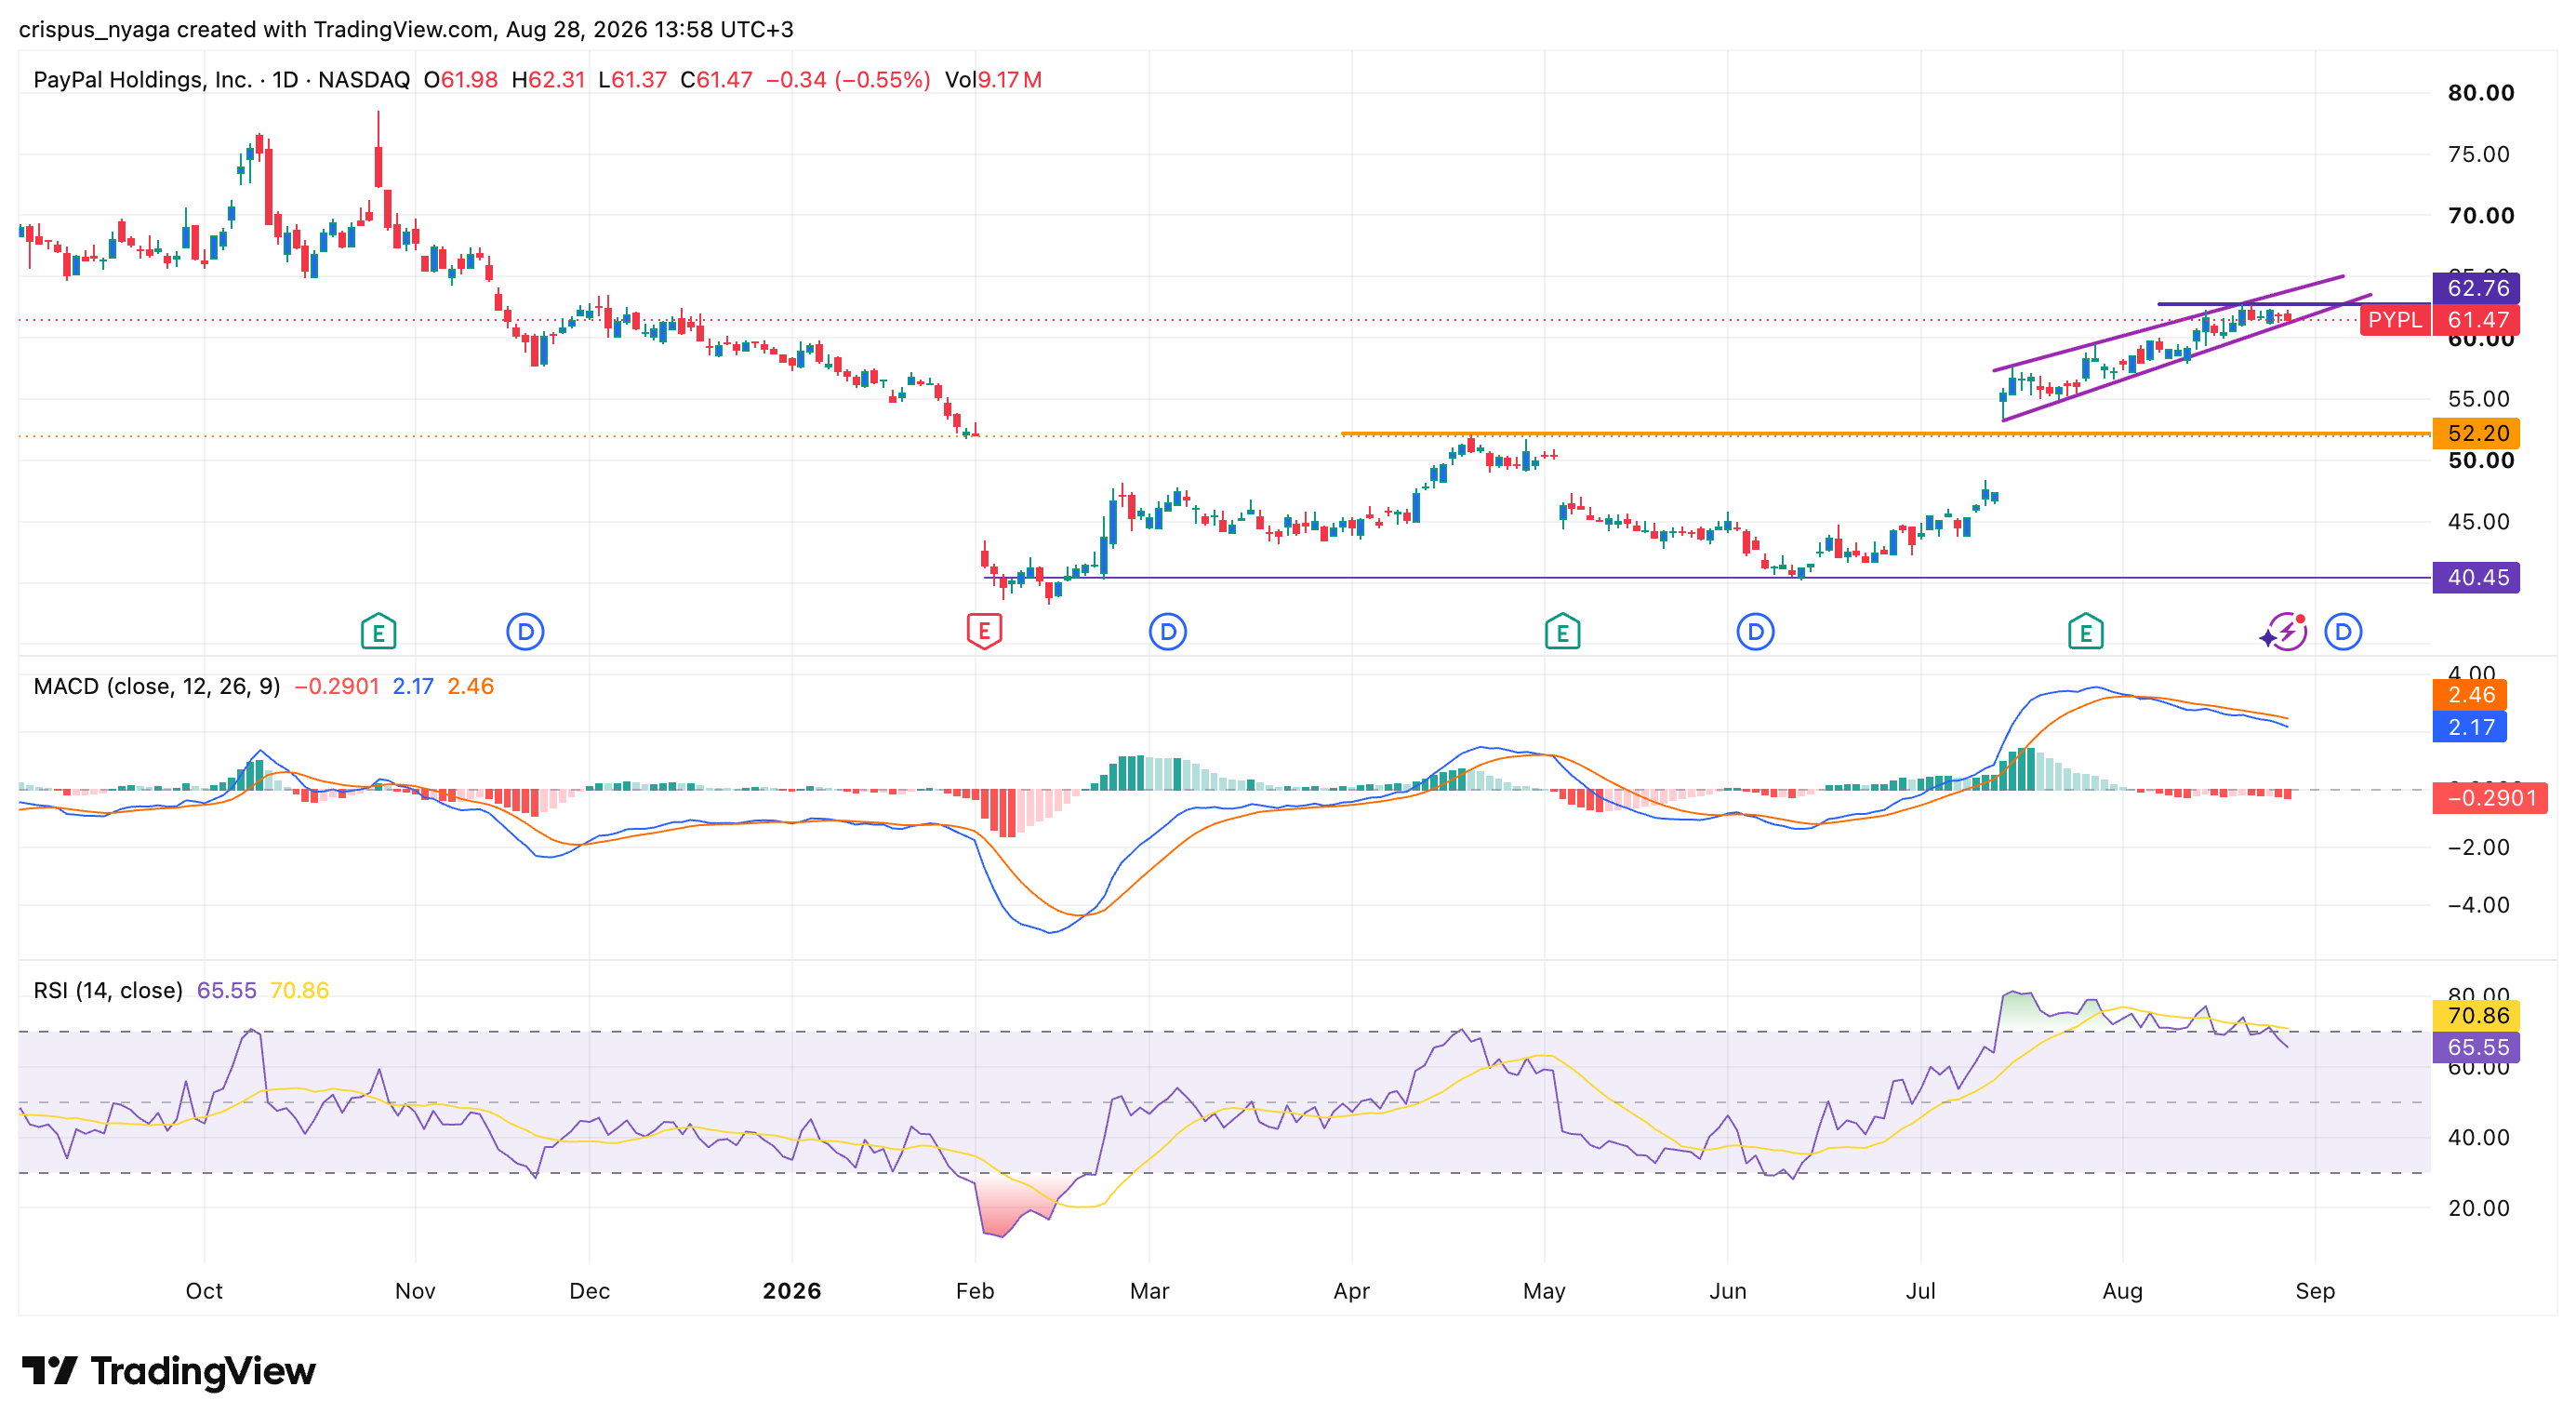Click the Vol 9.17 M readout

[x=993, y=80]
